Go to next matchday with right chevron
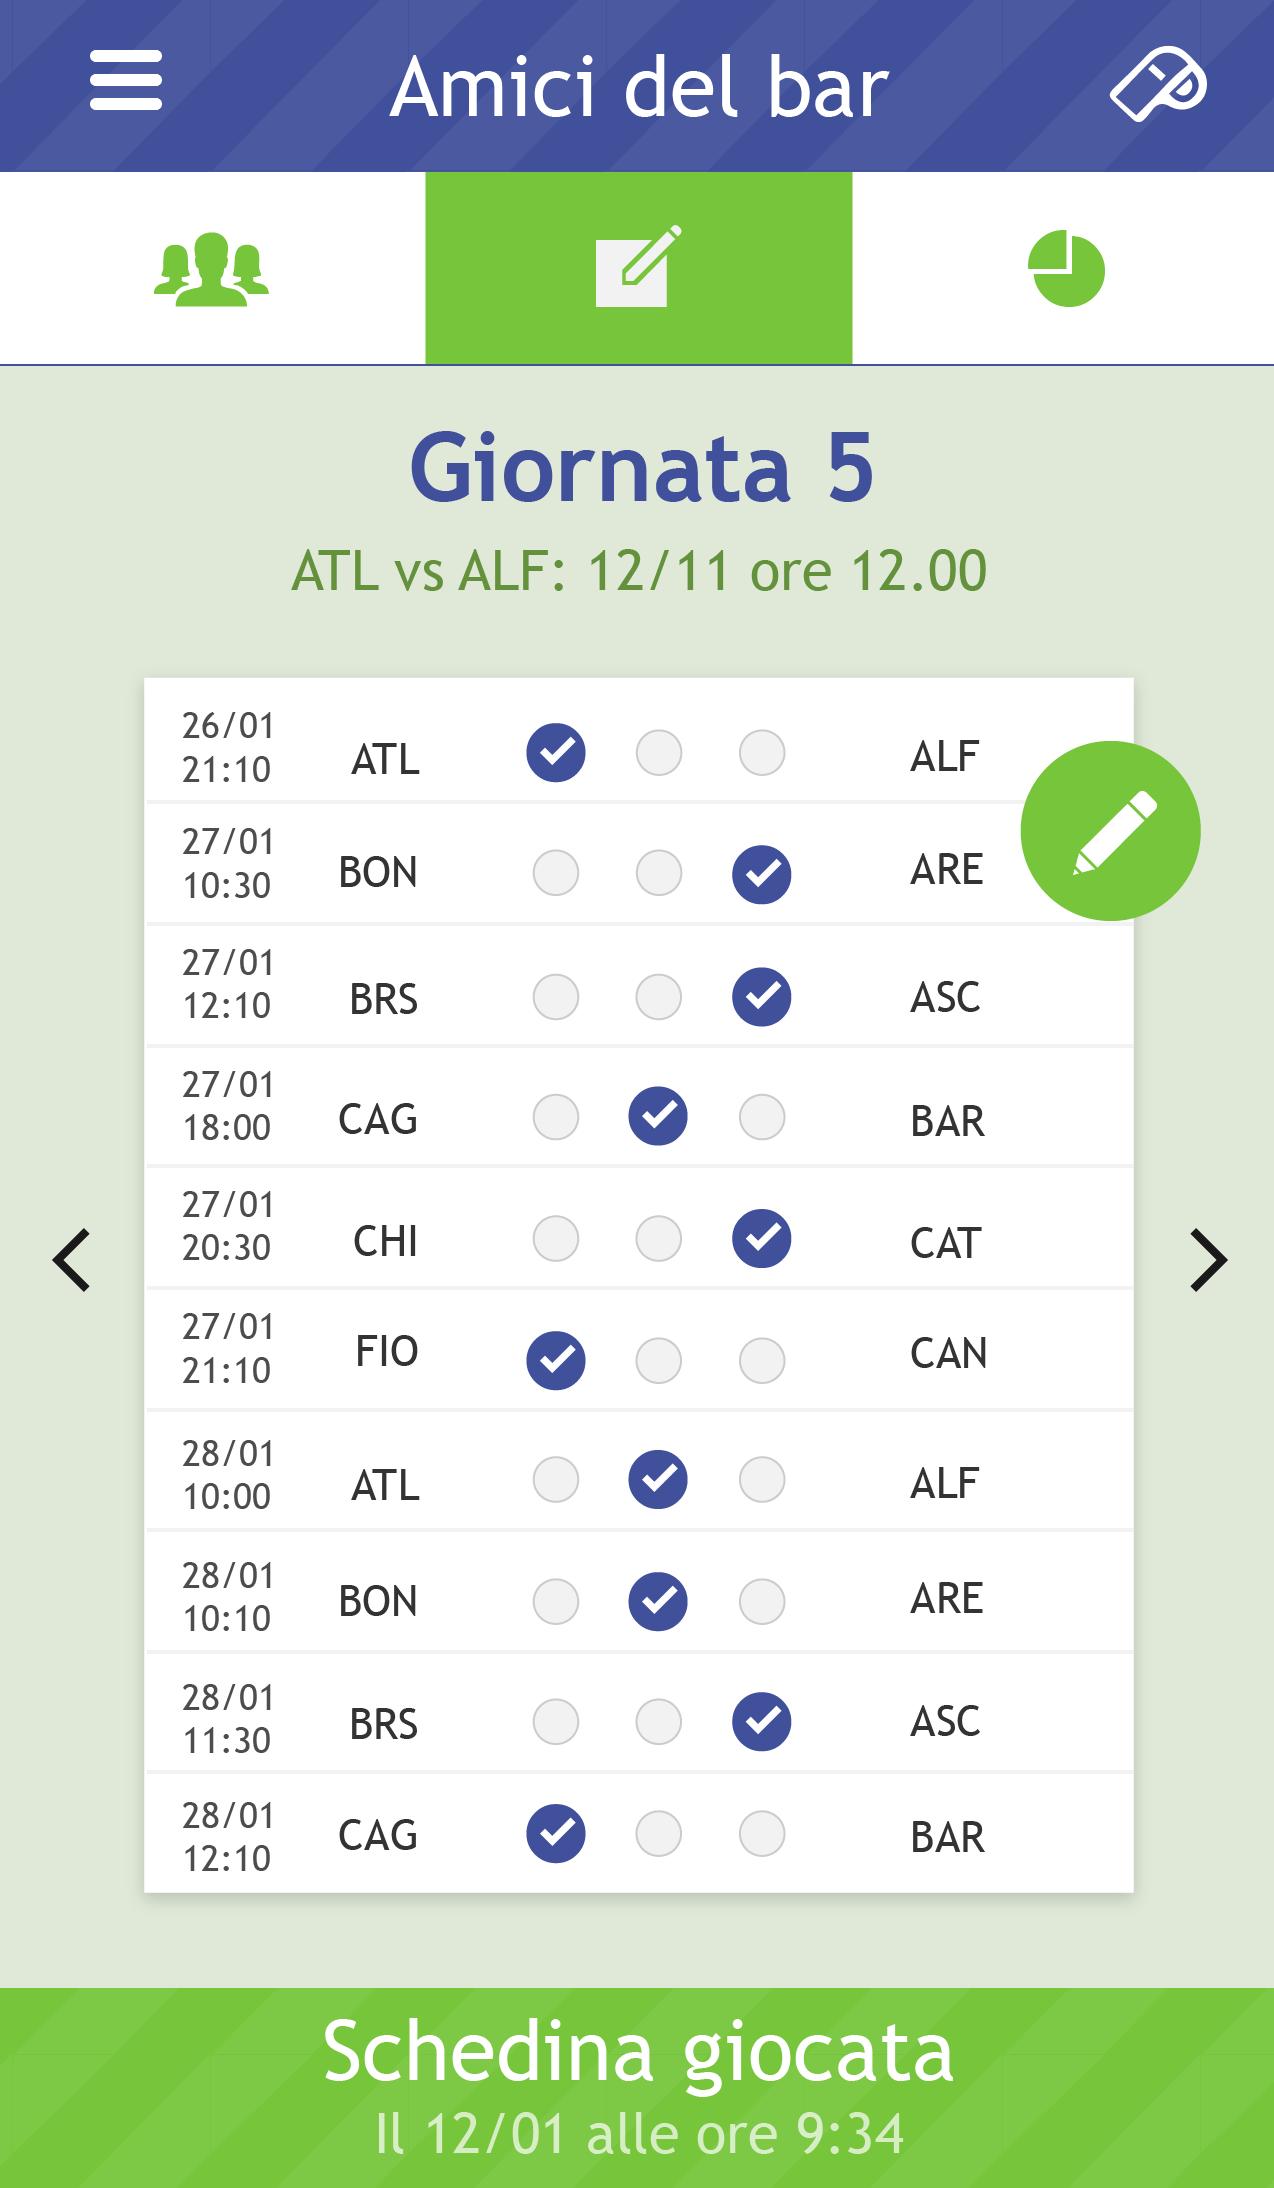 pyautogui.click(x=1208, y=1260)
